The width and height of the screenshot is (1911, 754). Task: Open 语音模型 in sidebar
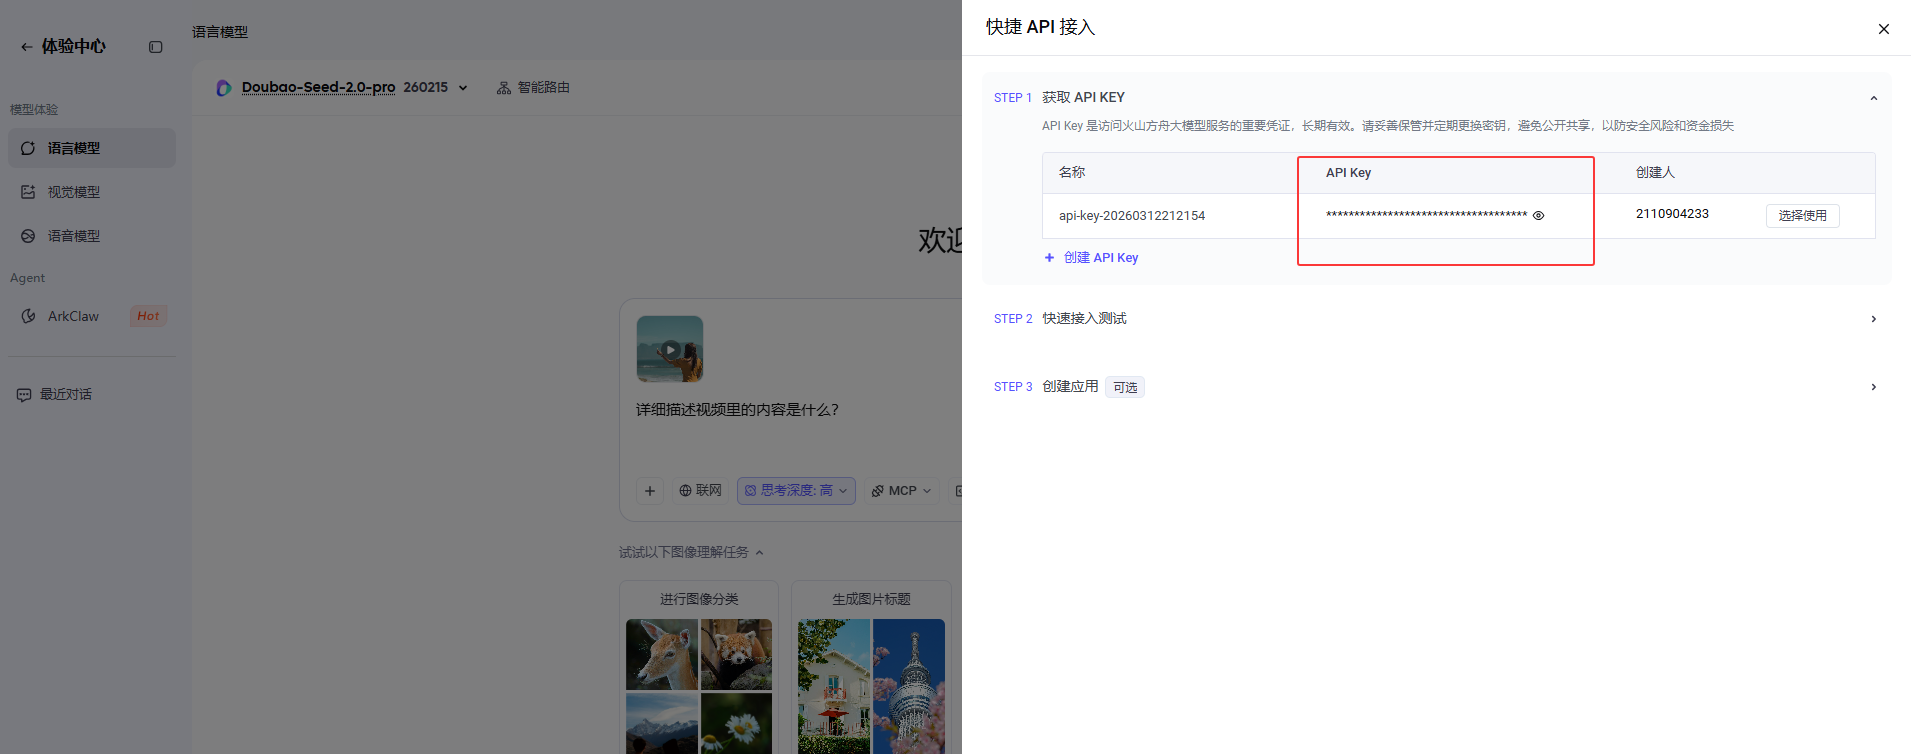tap(74, 236)
